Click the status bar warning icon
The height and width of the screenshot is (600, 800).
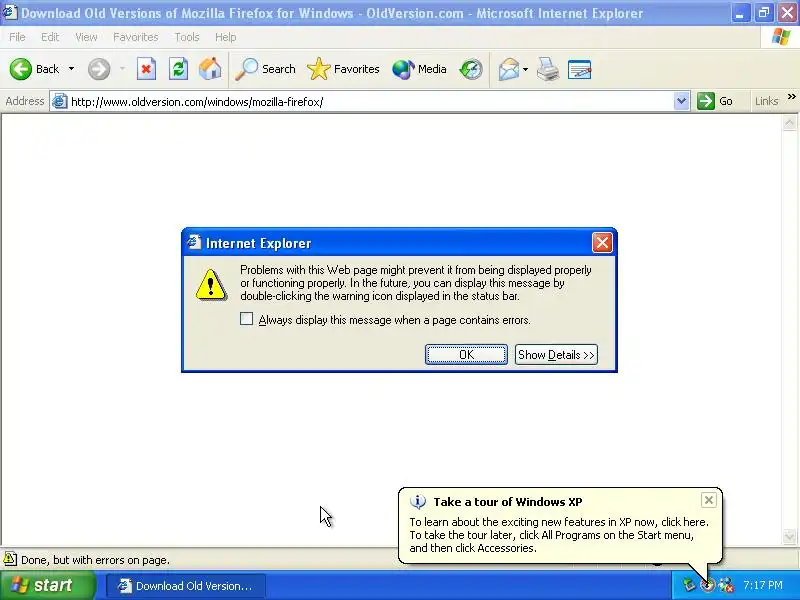click(x=10, y=559)
